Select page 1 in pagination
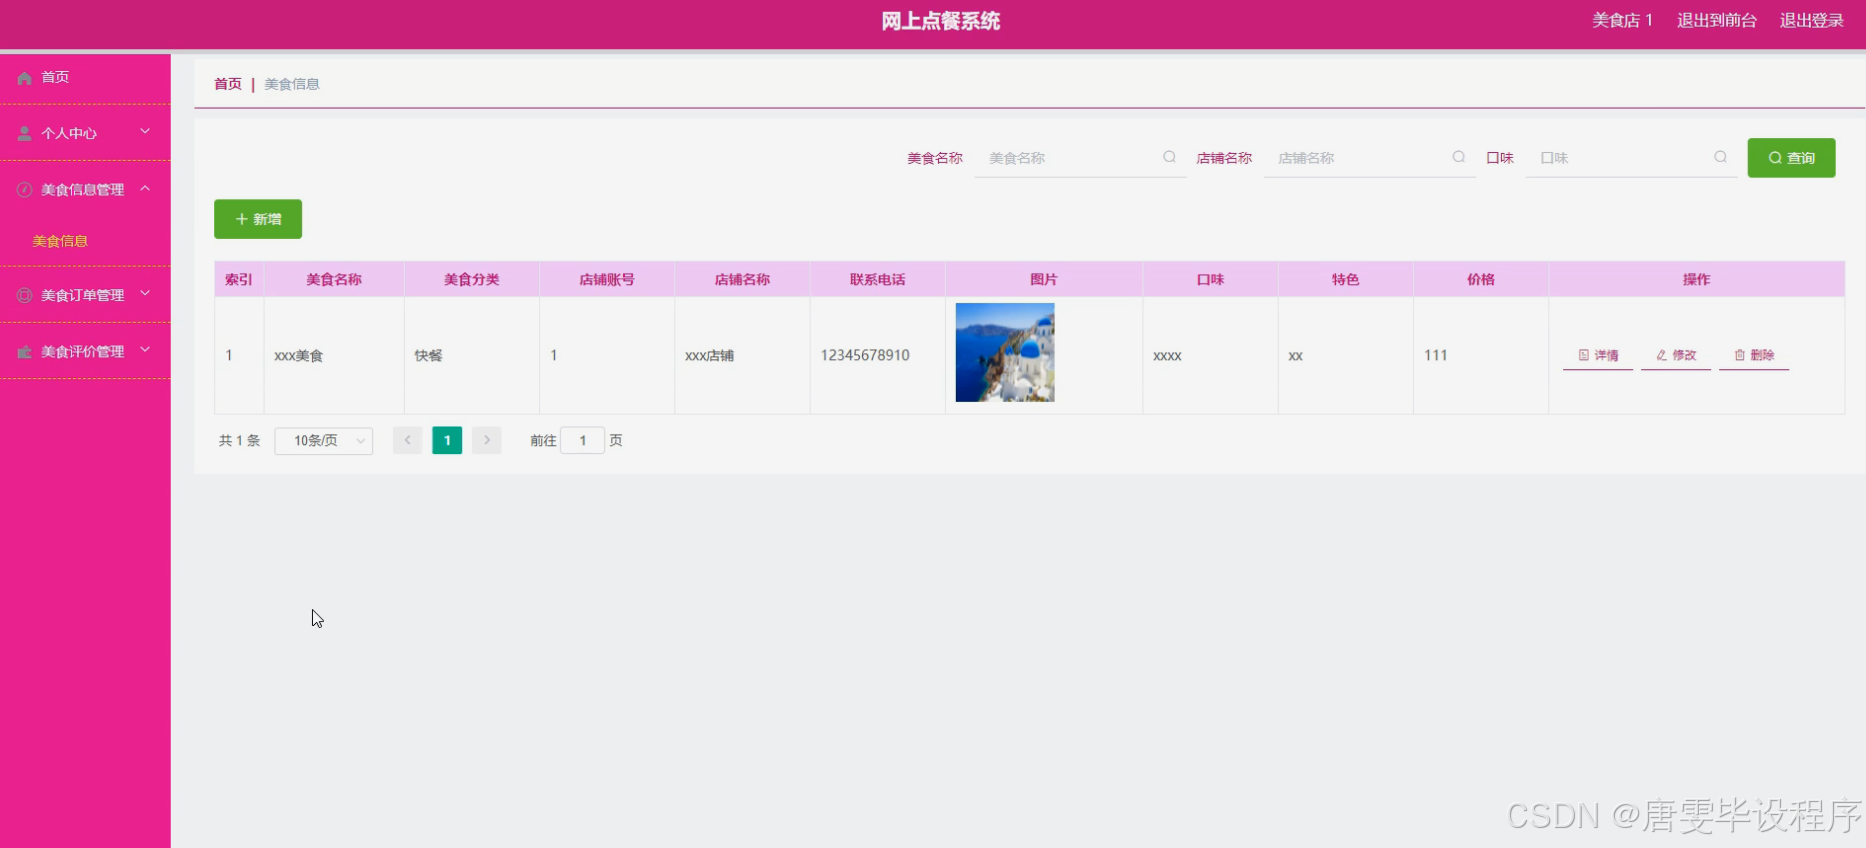 pos(447,441)
